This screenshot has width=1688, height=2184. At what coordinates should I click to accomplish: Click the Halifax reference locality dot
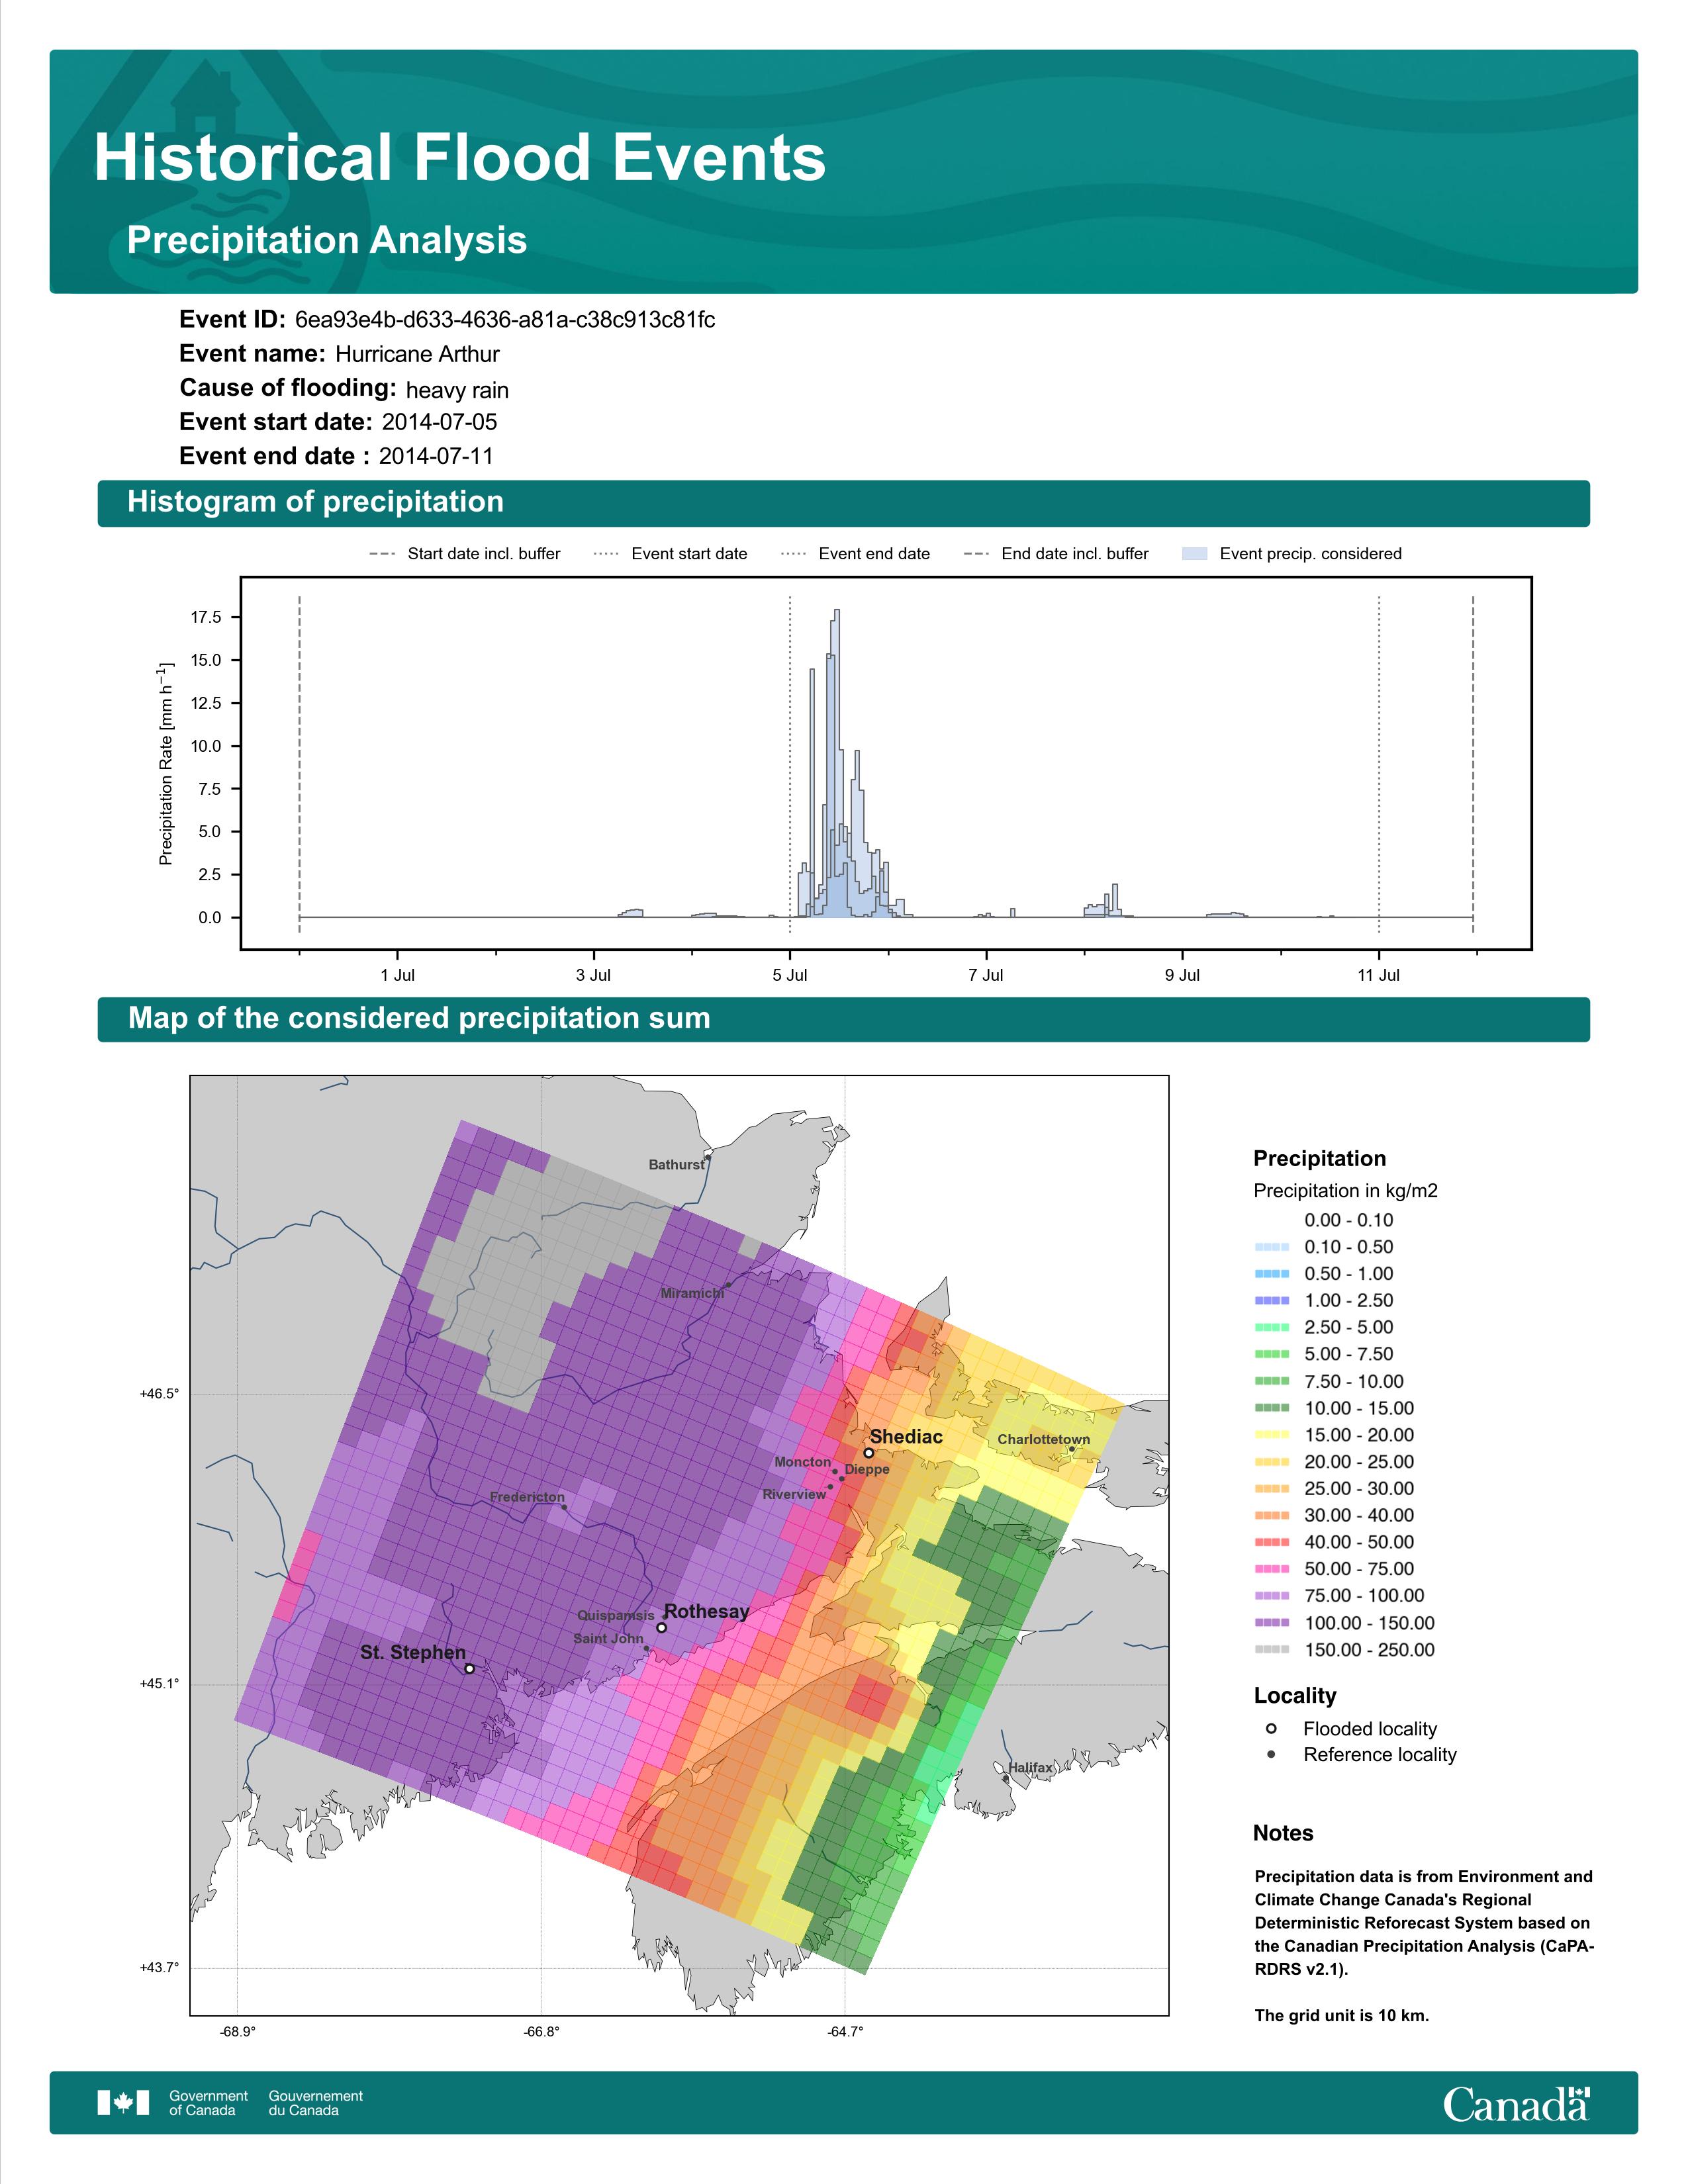coord(1006,1778)
